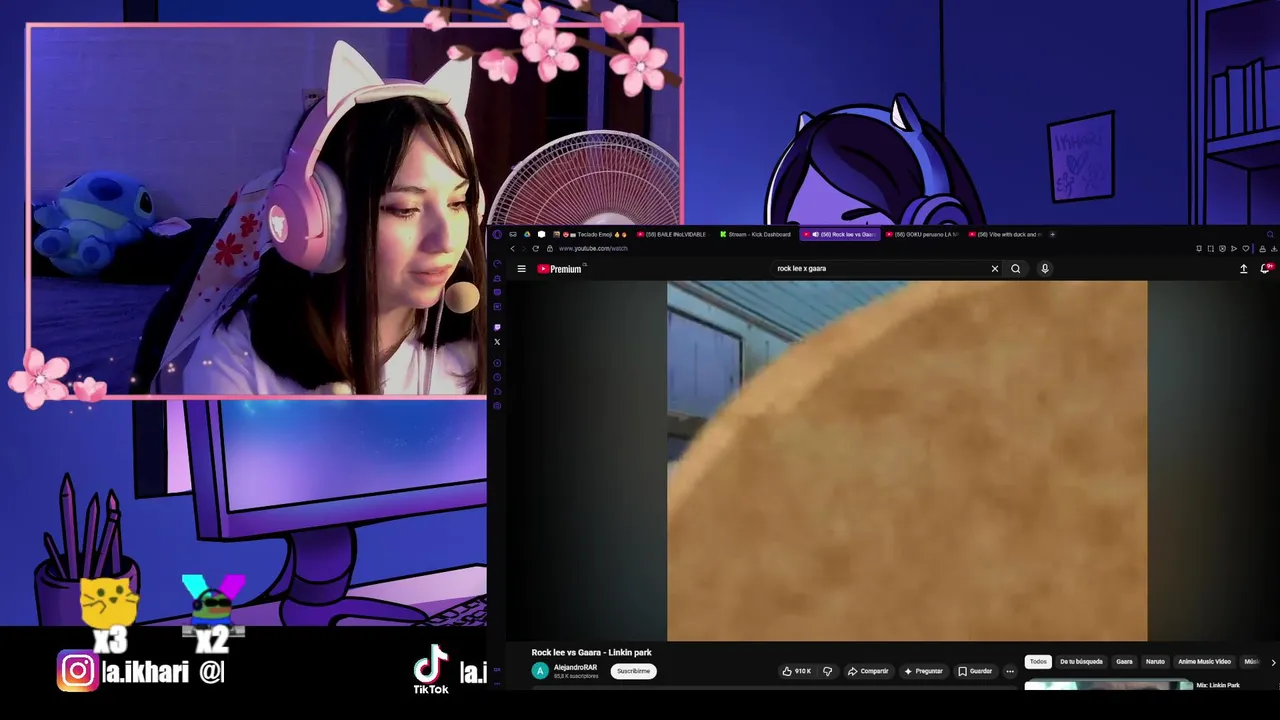This screenshot has width=1280, height=720.
Task: Select the Todos filter chip
Action: tap(1038, 661)
